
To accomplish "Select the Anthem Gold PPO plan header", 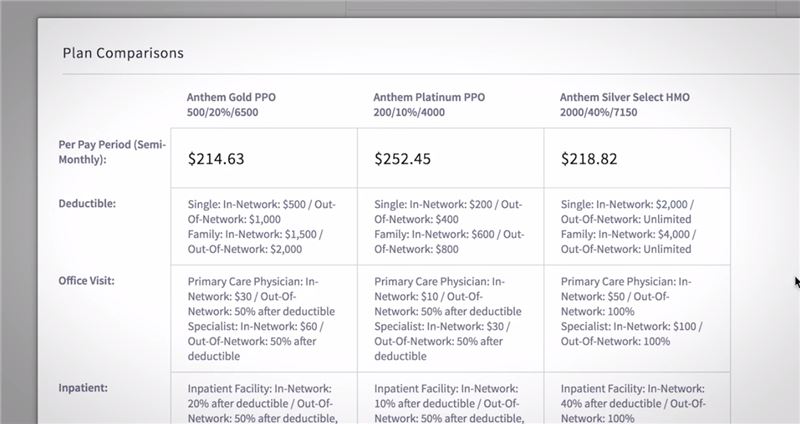I will tap(231, 105).
